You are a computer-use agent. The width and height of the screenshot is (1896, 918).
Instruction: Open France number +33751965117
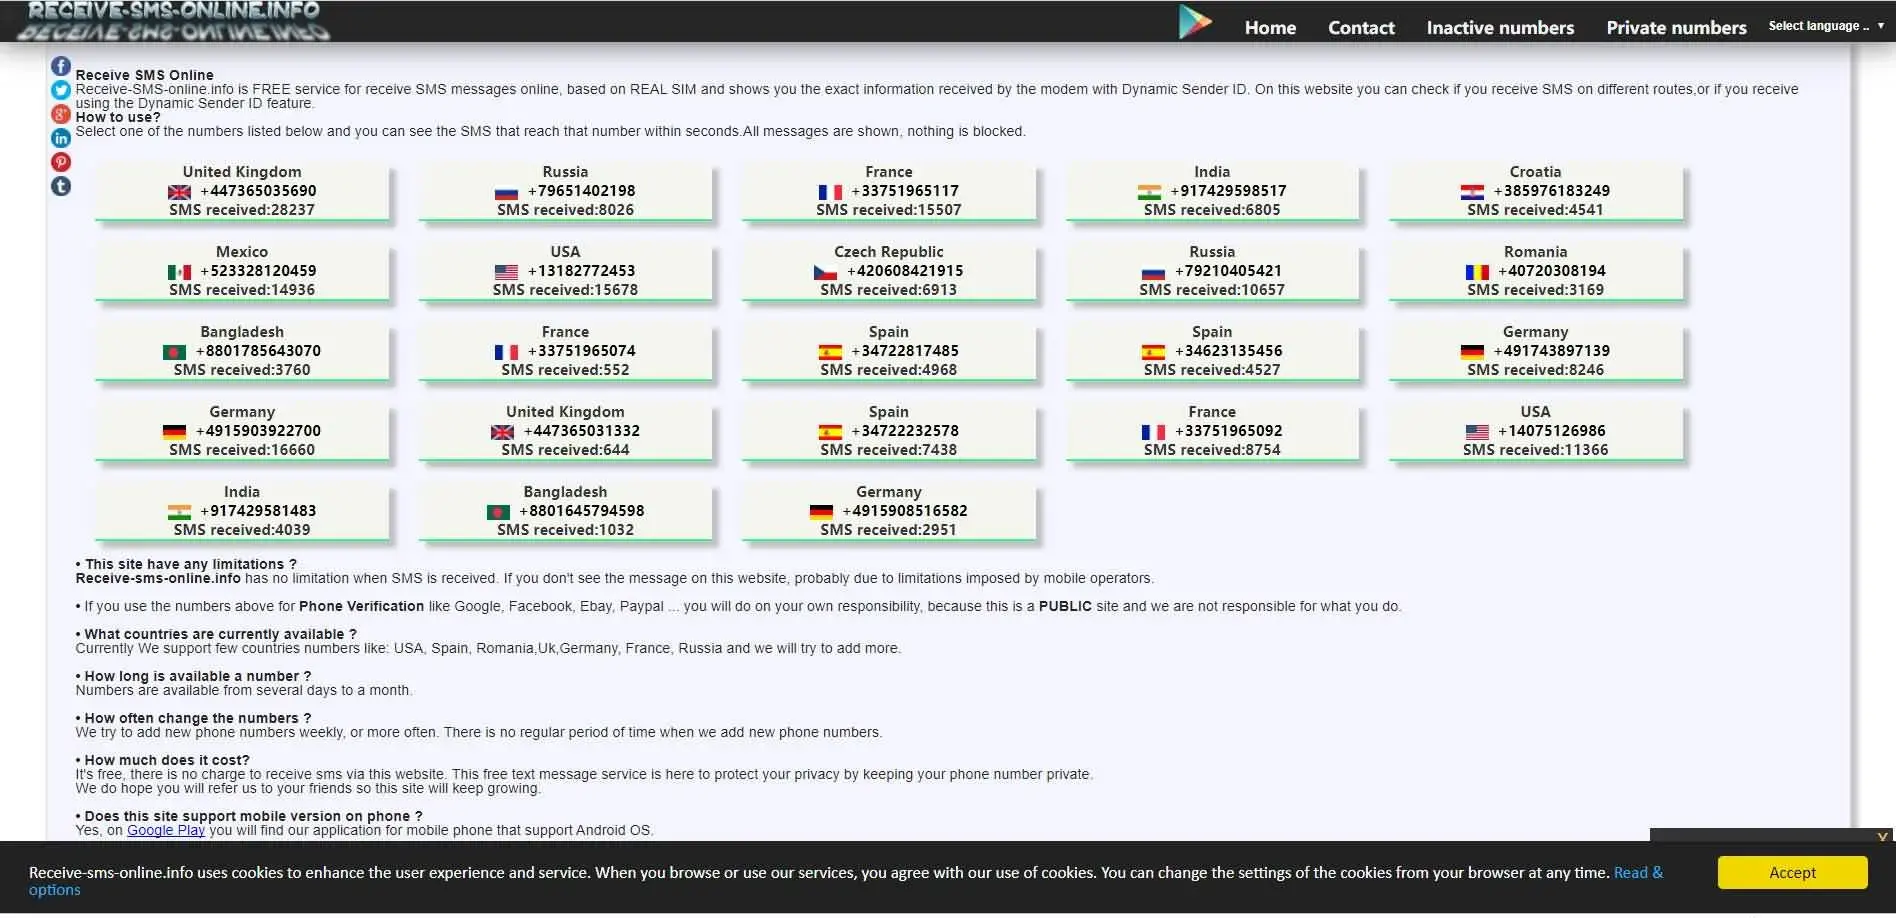coord(889,191)
